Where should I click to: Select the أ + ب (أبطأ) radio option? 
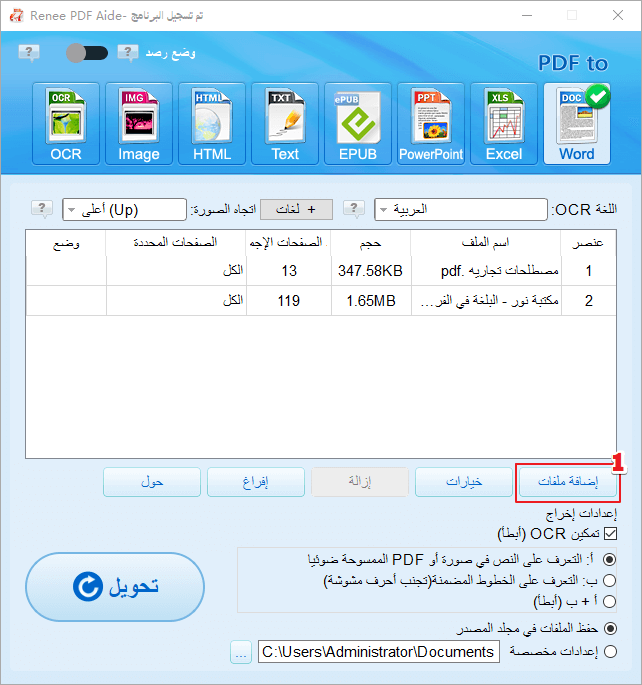tap(609, 602)
